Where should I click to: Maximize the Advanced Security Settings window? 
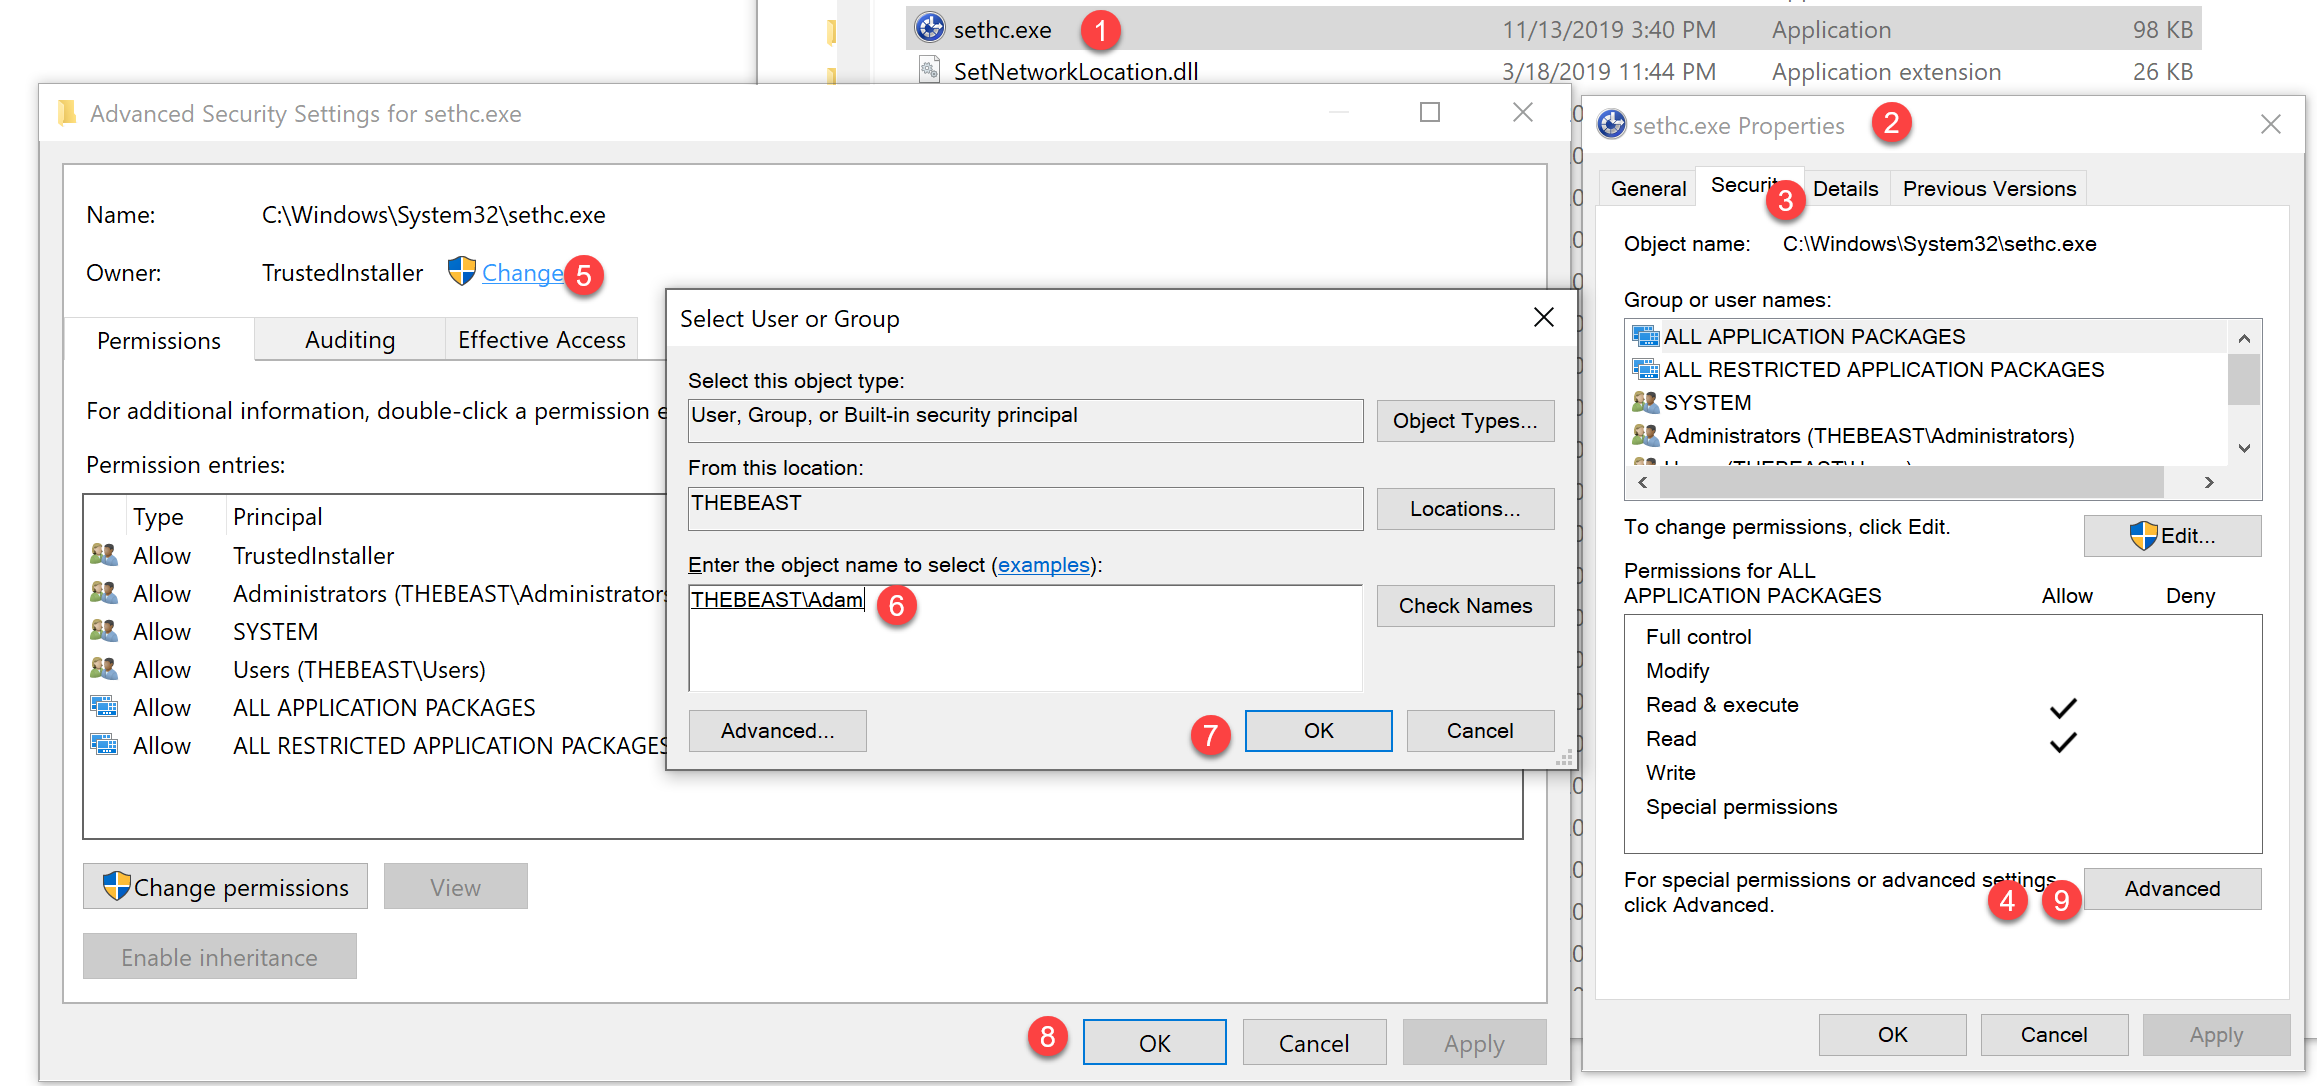1430,112
